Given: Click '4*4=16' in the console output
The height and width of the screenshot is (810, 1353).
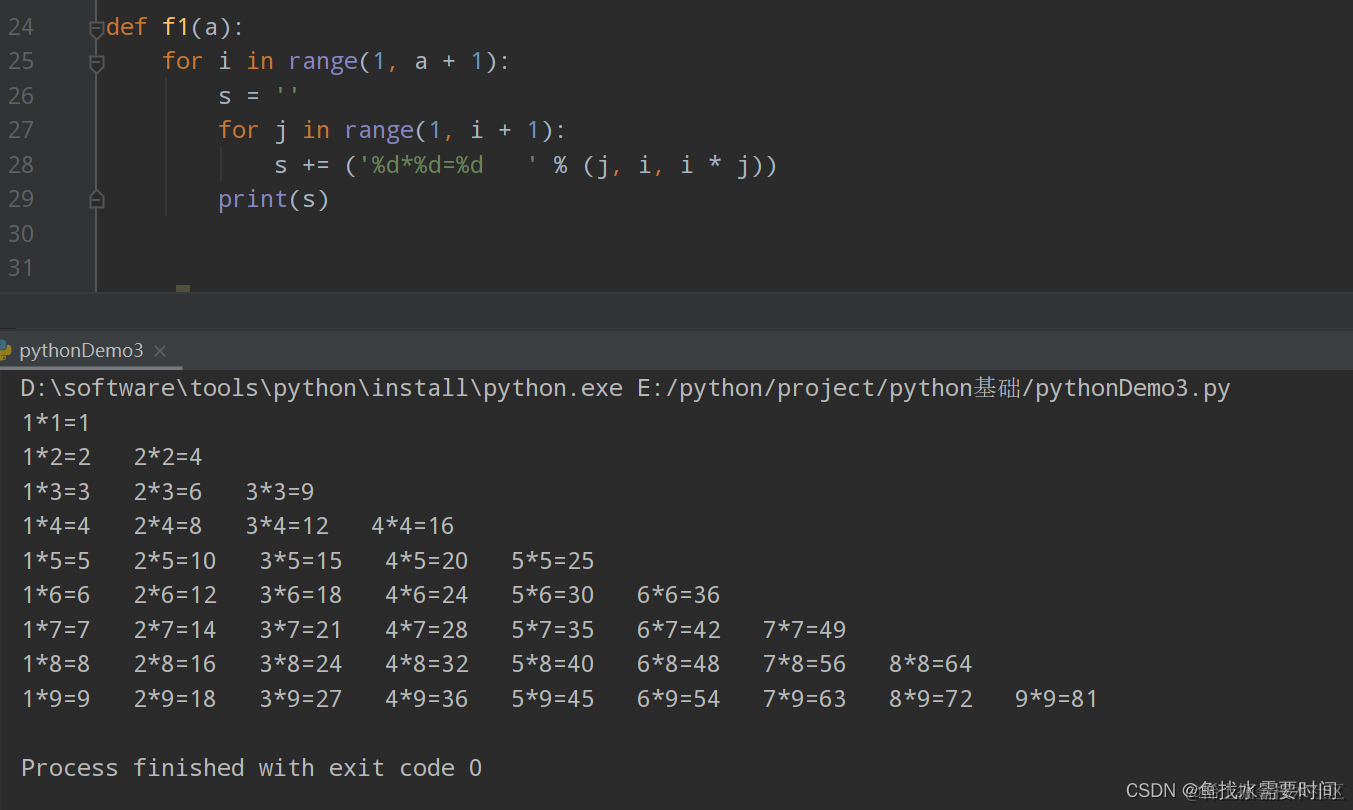Looking at the screenshot, I should [413, 526].
